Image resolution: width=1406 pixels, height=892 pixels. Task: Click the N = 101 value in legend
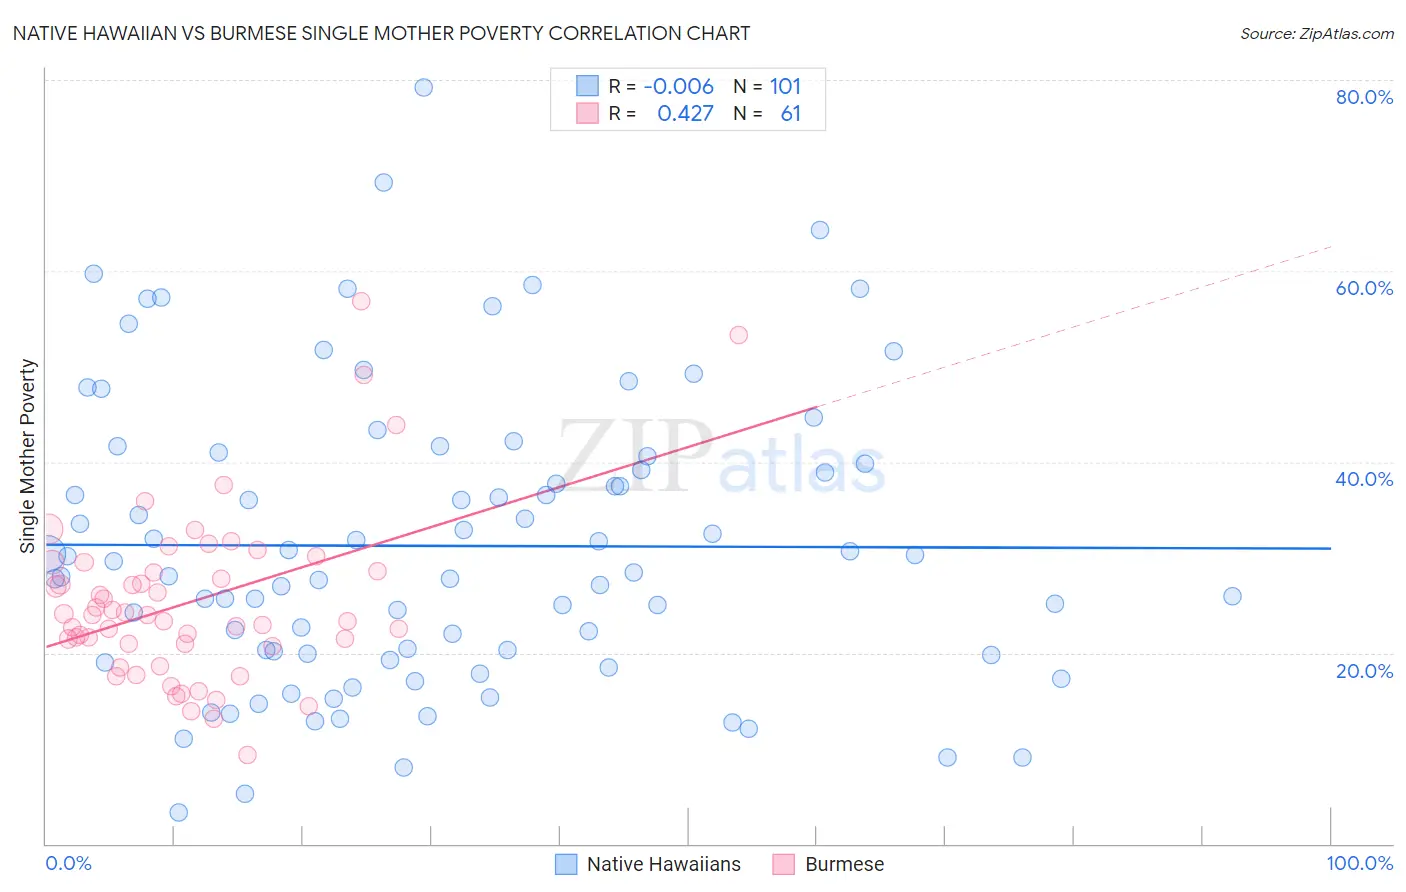tap(767, 86)
